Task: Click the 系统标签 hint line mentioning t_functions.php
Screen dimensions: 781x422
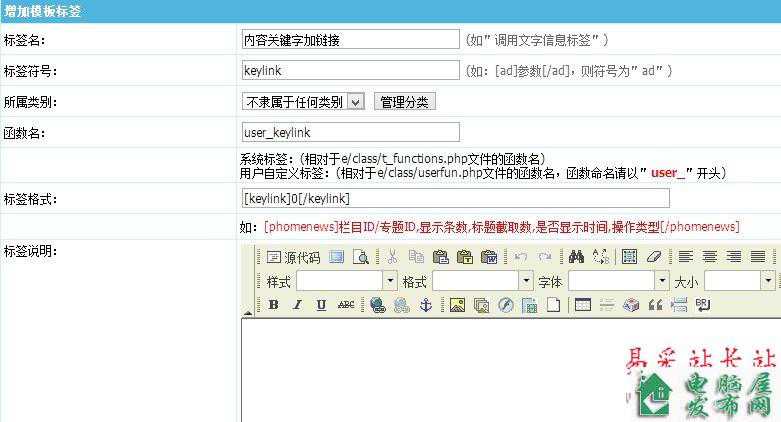Action: (392, 158)
